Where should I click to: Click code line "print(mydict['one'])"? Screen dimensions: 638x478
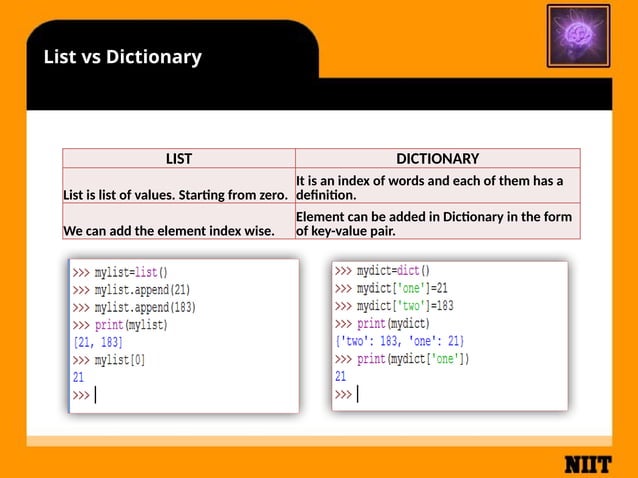pyautogui.click(x=402, y=359)
